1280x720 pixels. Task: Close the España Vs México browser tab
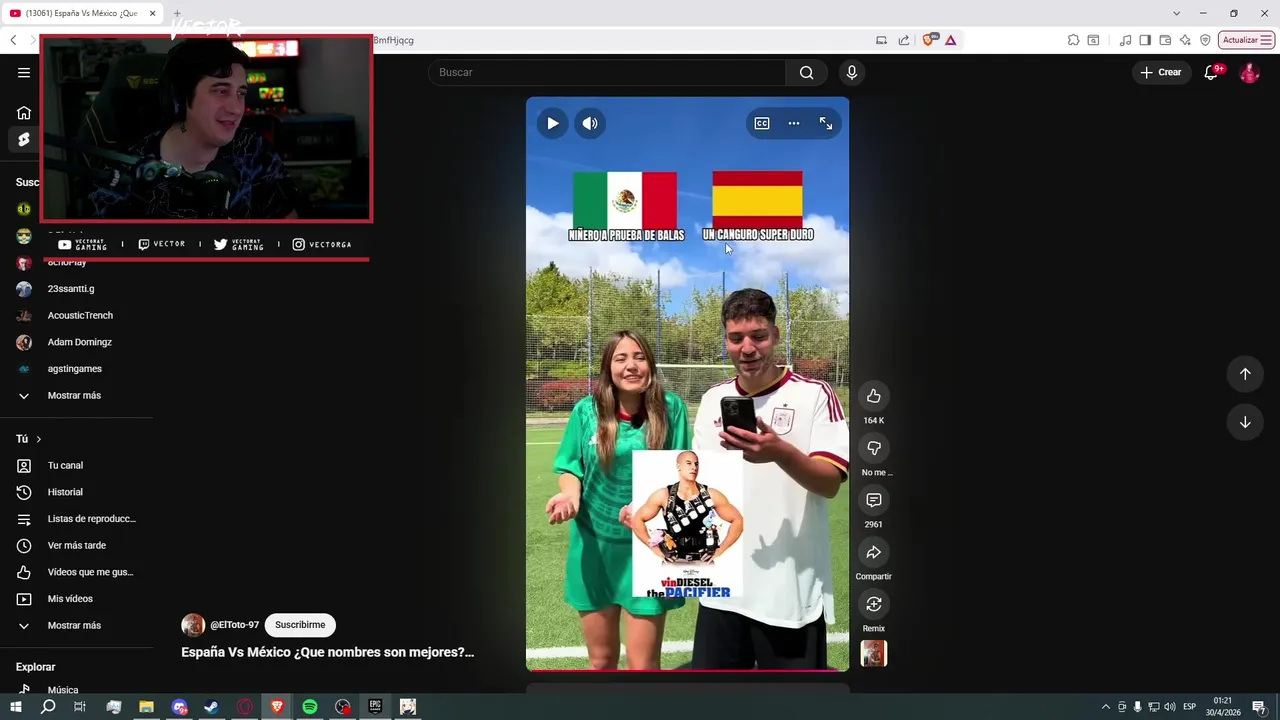[153, 13]
